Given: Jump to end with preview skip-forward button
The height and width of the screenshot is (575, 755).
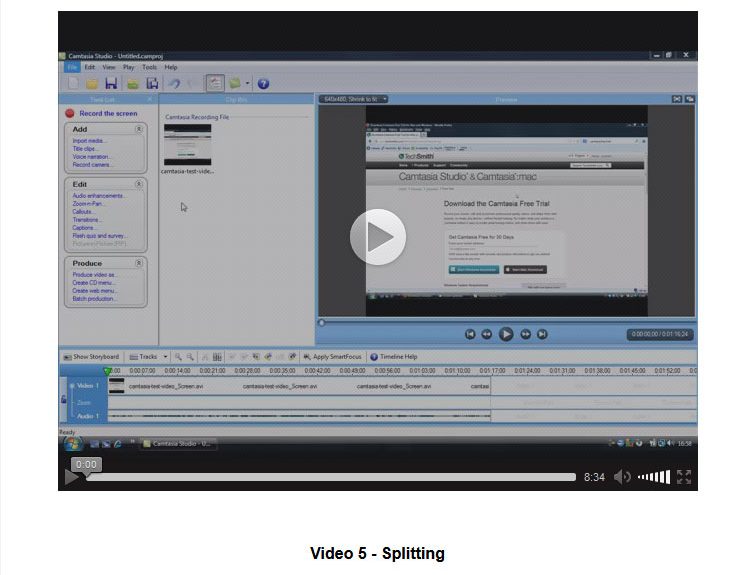Looking at the screenshot, I should 542,334.
